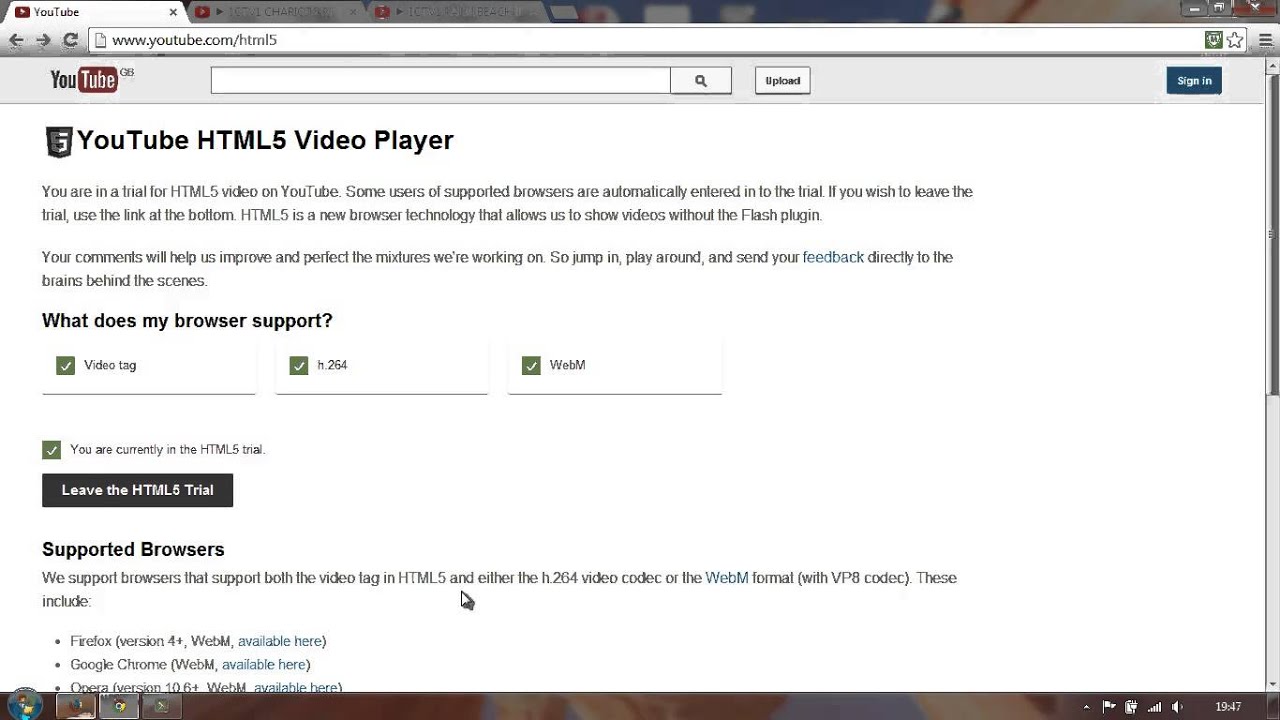Show hidden system tray icons

(x=1087, y=707)
